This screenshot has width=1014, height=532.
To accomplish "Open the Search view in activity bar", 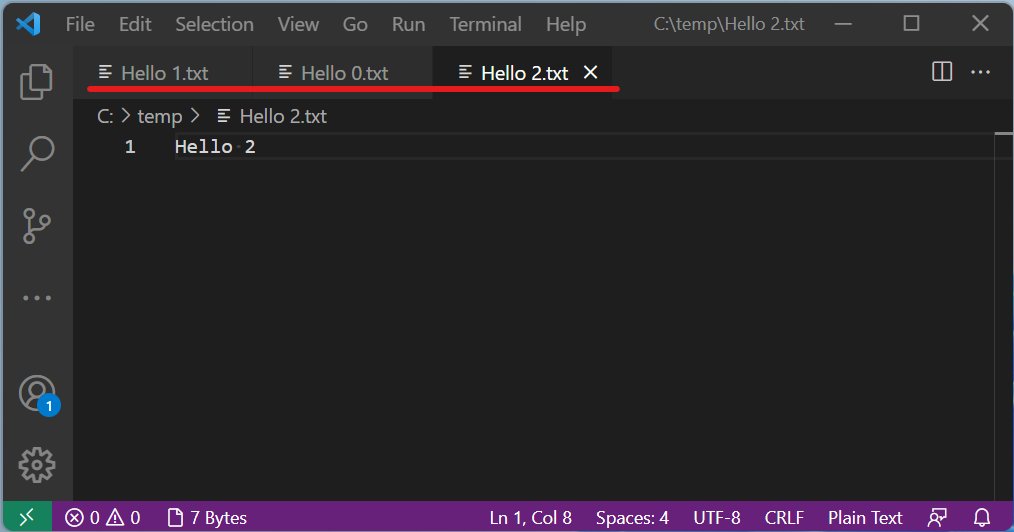I will (37, 154).
